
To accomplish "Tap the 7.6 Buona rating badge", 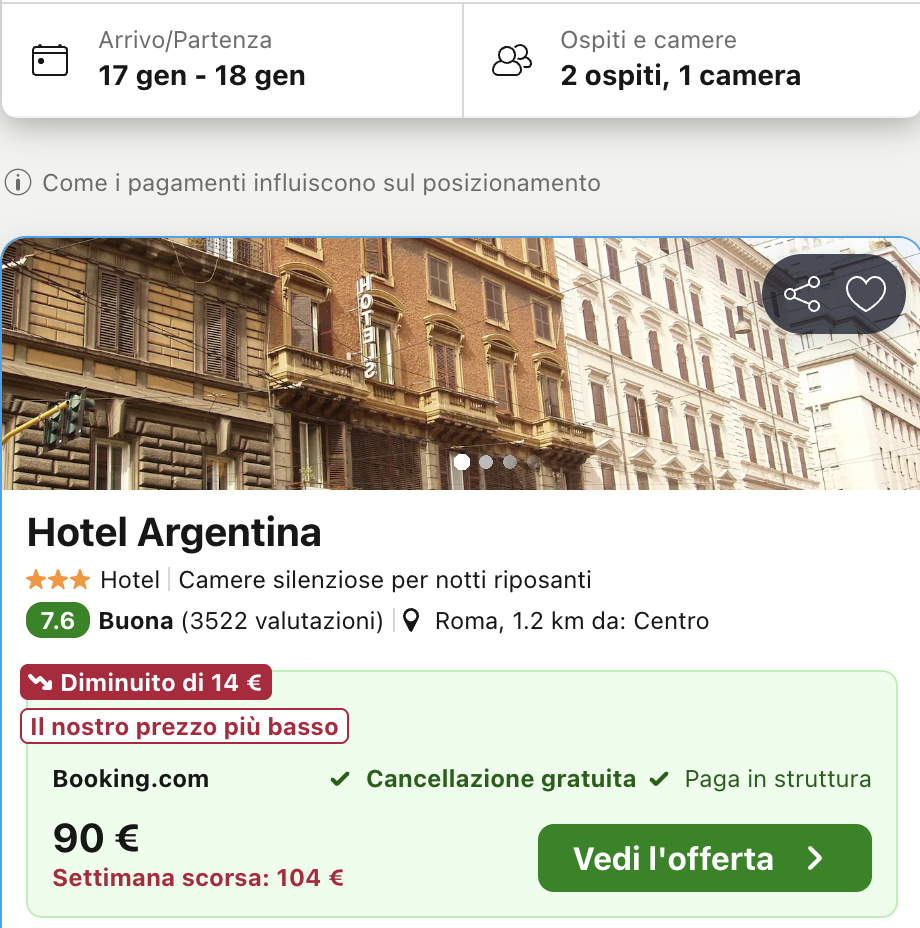I will pos(56,621).
